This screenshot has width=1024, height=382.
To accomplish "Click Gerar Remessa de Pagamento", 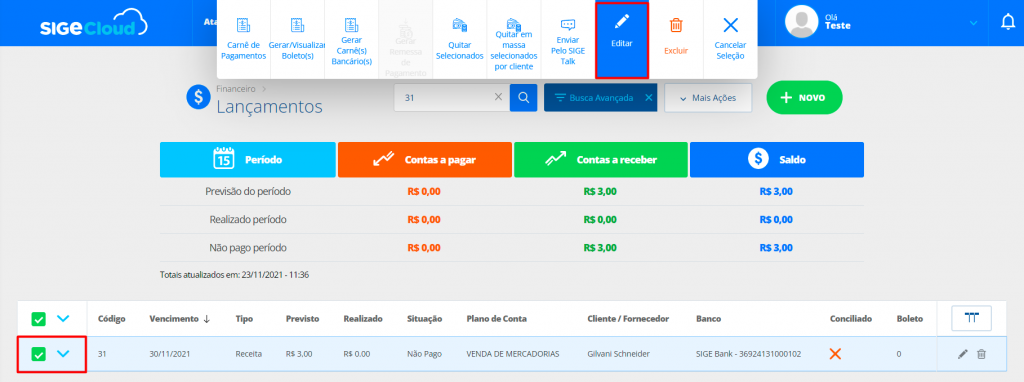I will tap(405, 39).
